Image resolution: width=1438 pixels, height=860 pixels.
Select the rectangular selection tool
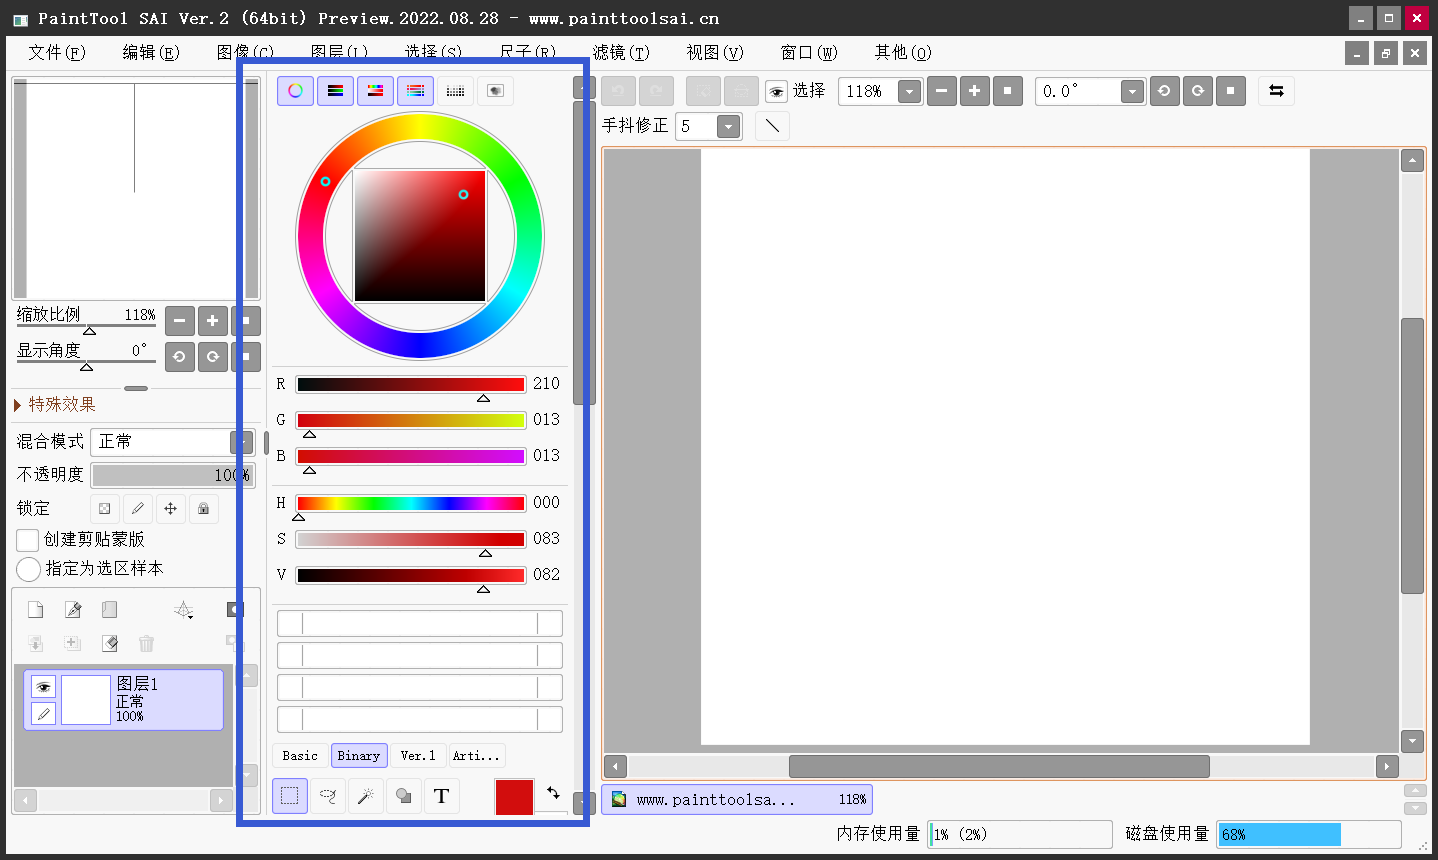(290, 796)
